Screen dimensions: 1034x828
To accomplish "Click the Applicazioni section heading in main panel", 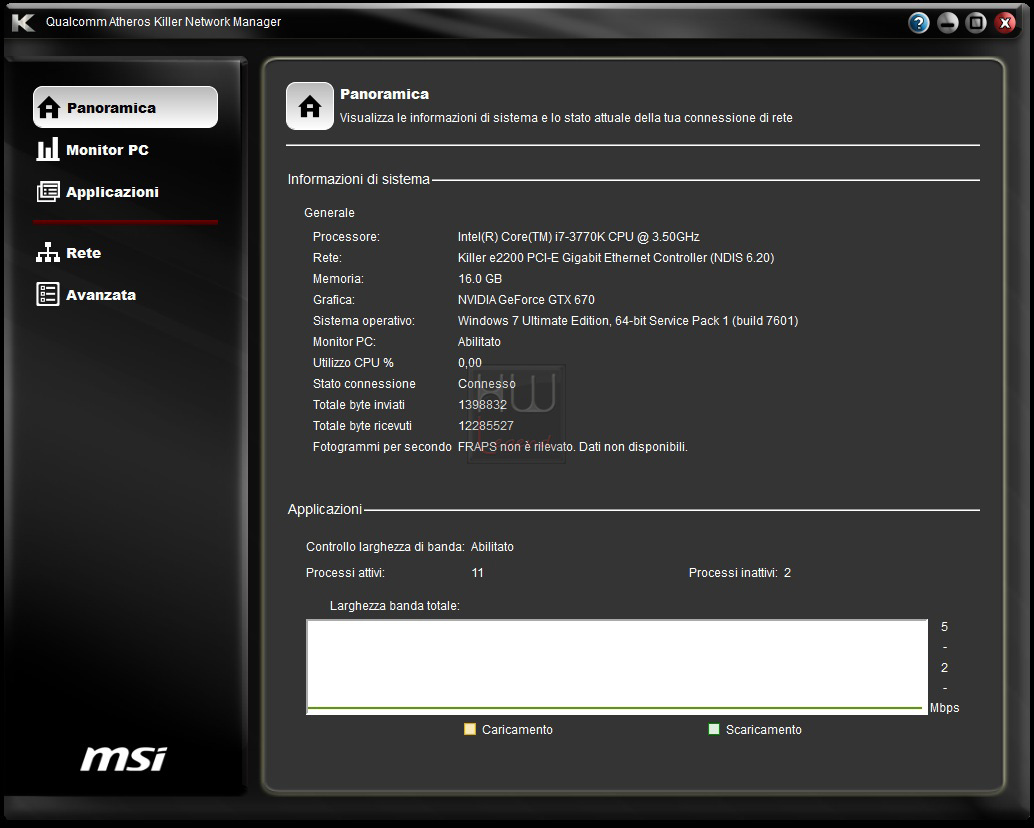I will tap(324, 510).
